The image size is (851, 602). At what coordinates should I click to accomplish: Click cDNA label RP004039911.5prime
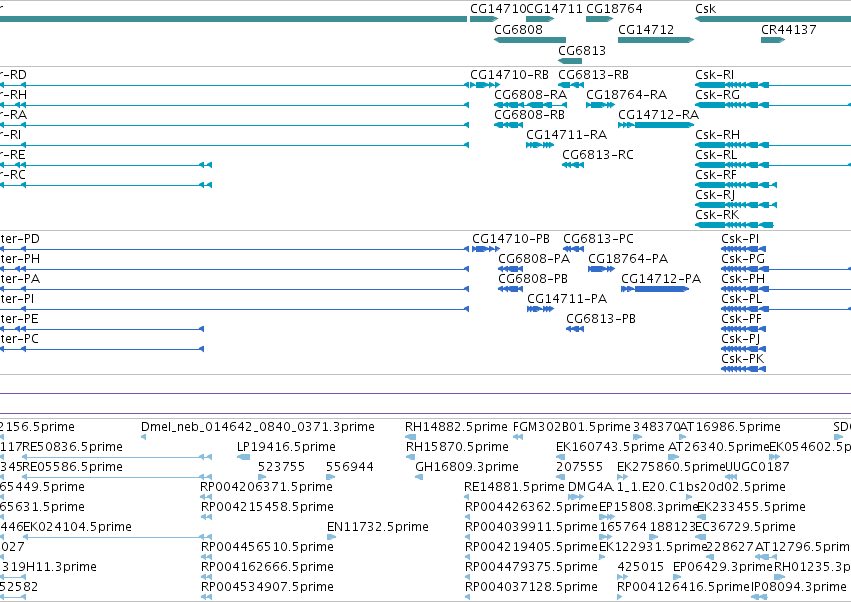pyautogui.click(x=531, y=527)
